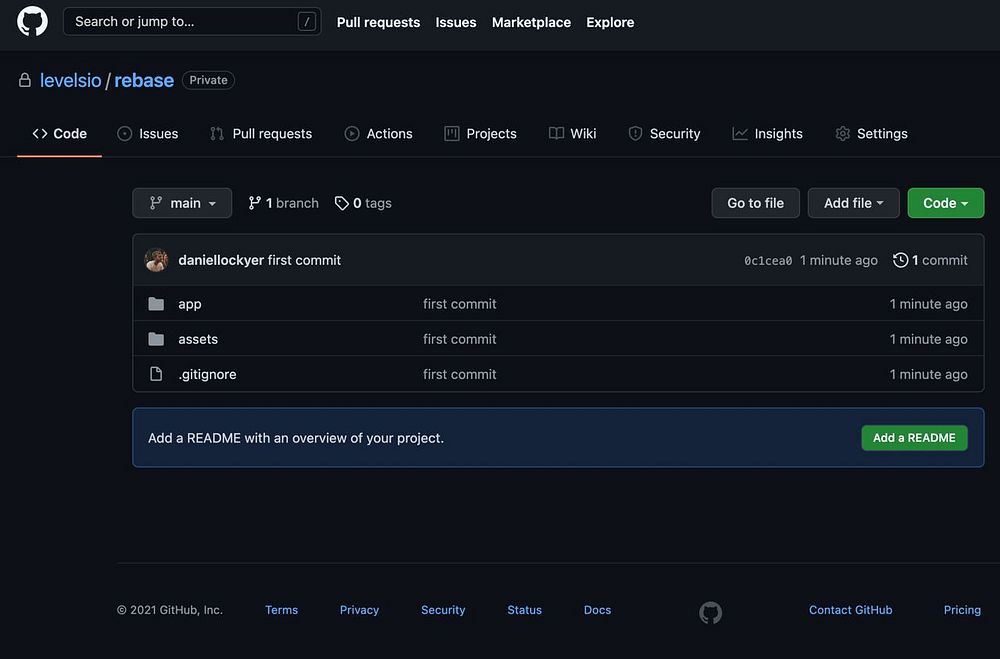
Task: Expand the main branch dropdown
Action: 182,203
